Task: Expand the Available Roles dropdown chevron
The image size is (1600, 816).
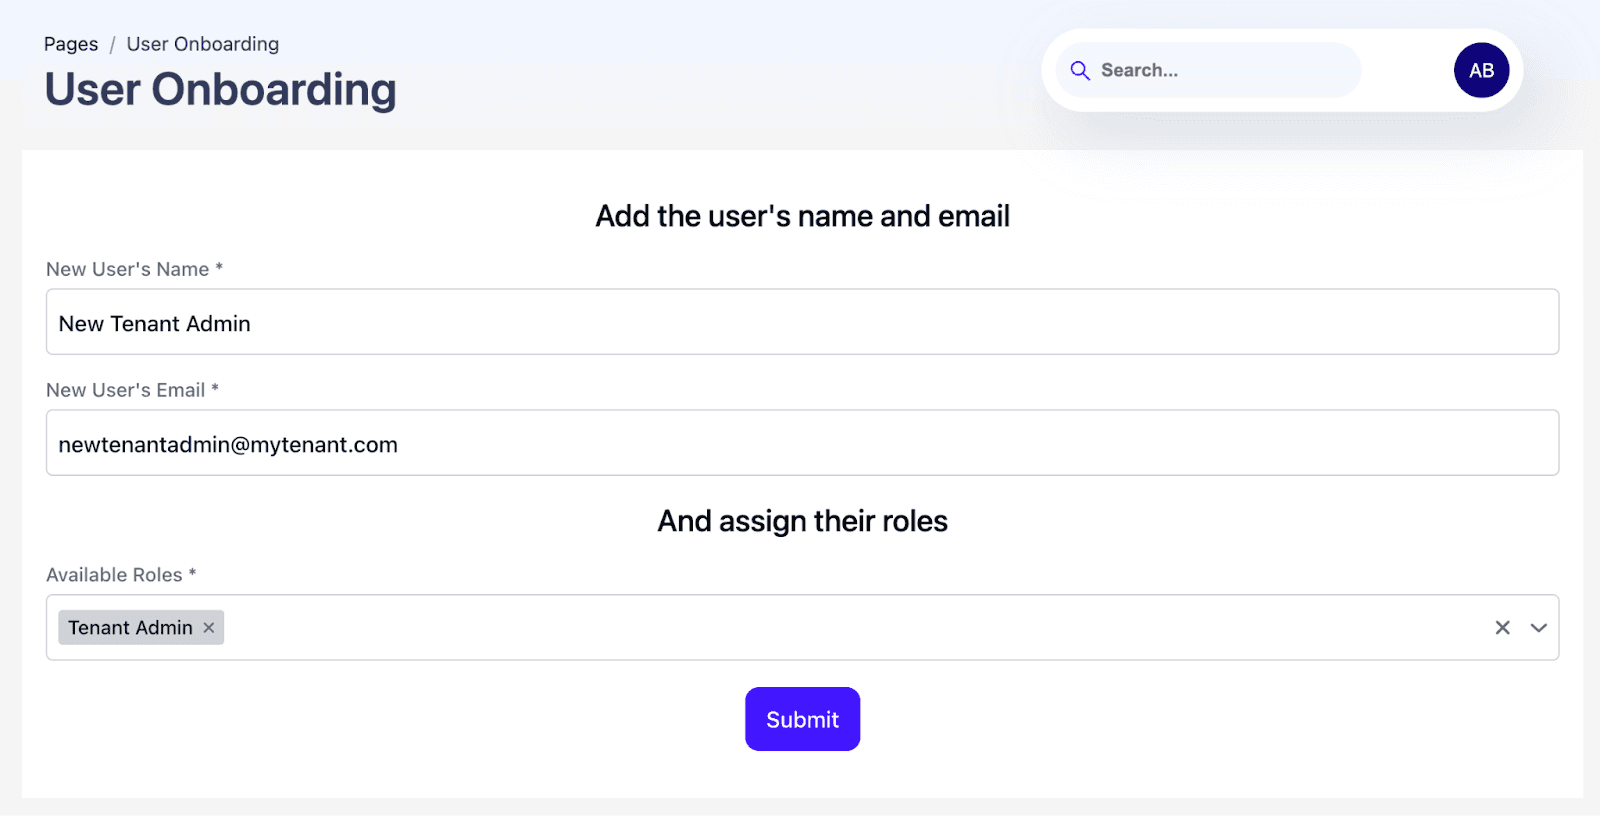Action: click(1538, 628)
